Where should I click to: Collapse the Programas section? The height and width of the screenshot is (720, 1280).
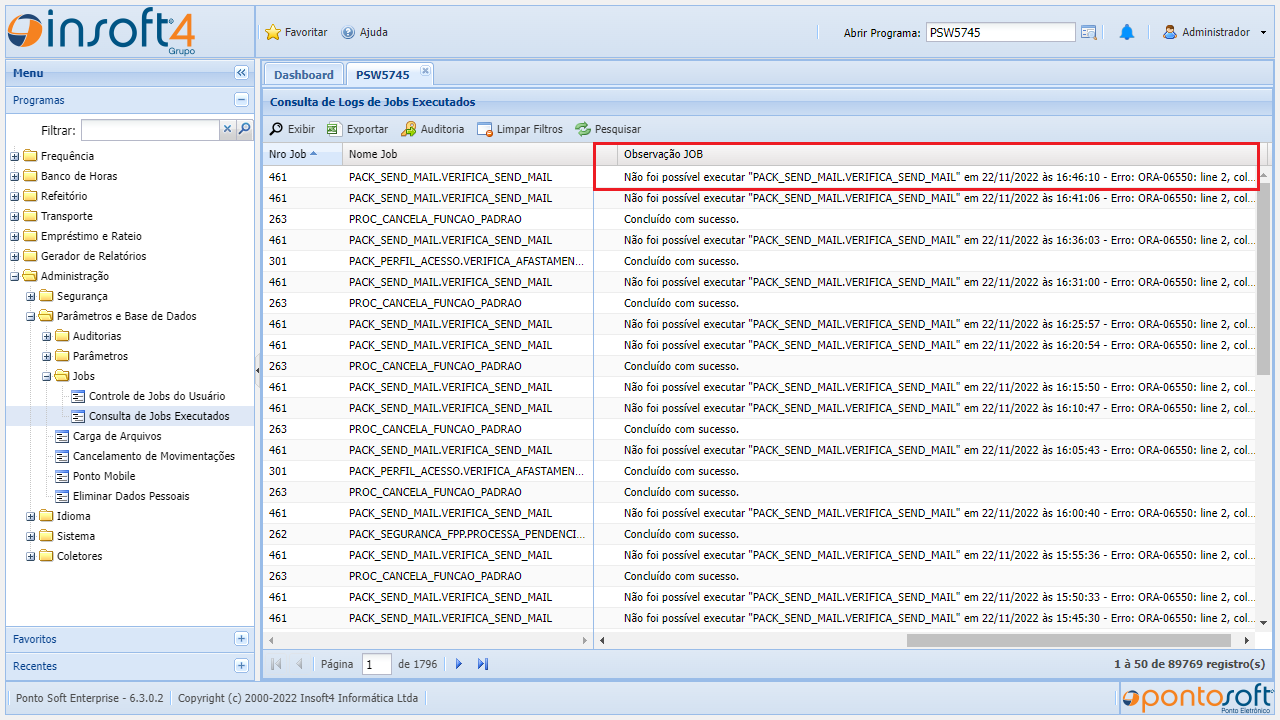coord(241,100)
